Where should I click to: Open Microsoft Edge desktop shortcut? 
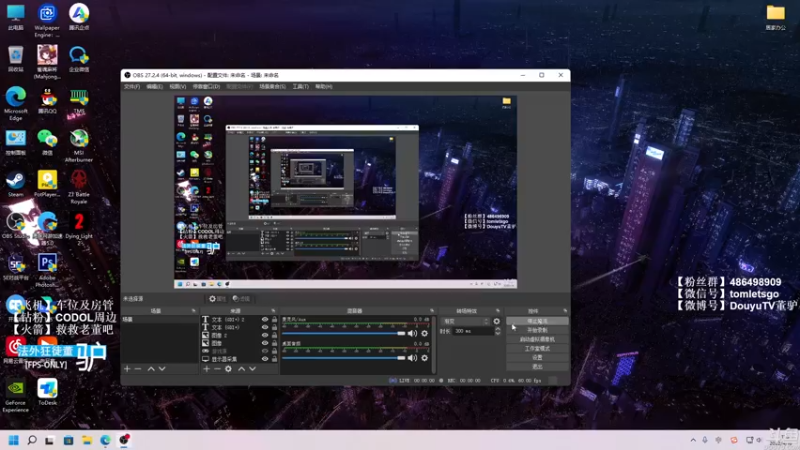16,104
